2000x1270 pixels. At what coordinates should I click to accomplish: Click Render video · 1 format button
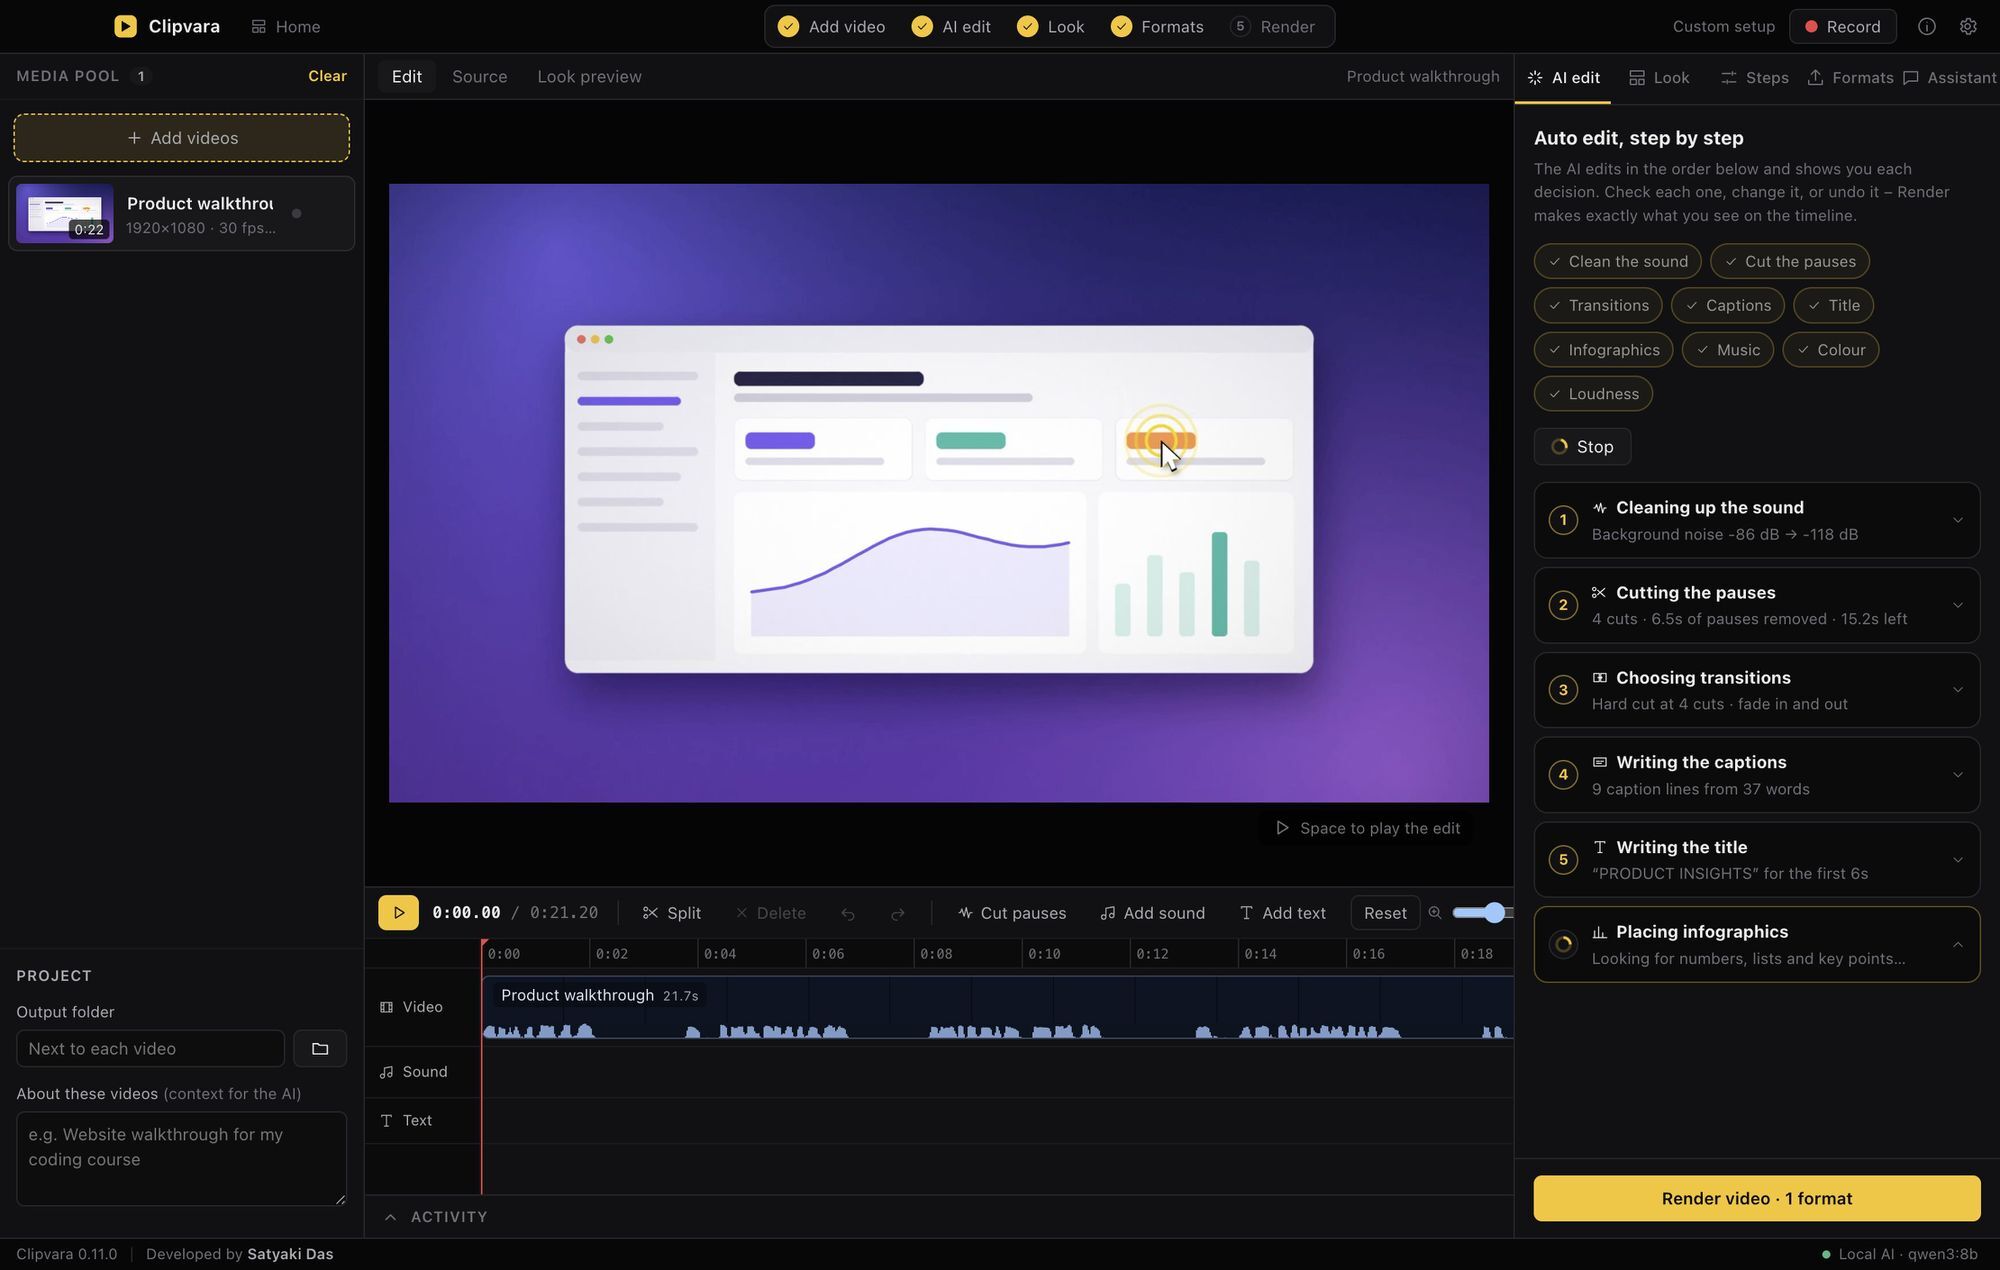(x=1756, y=1198)
